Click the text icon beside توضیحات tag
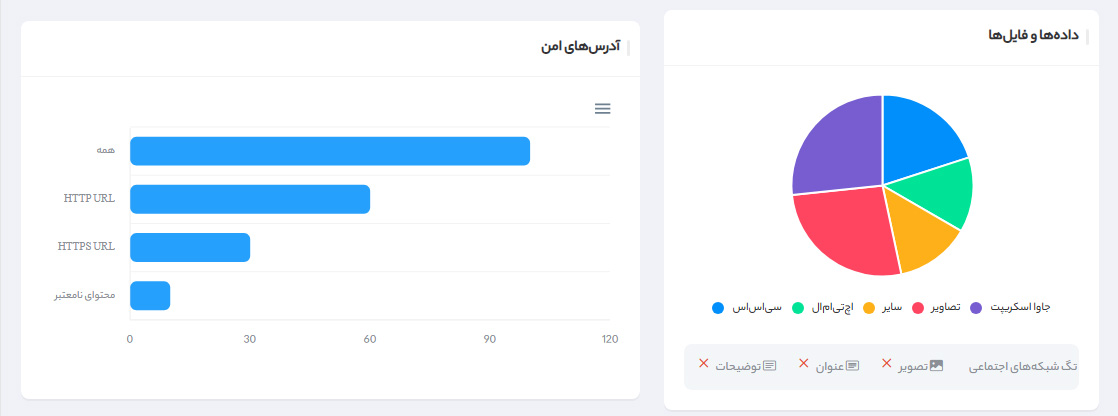This screenshot has height=416, width=1118. (769, 365)
